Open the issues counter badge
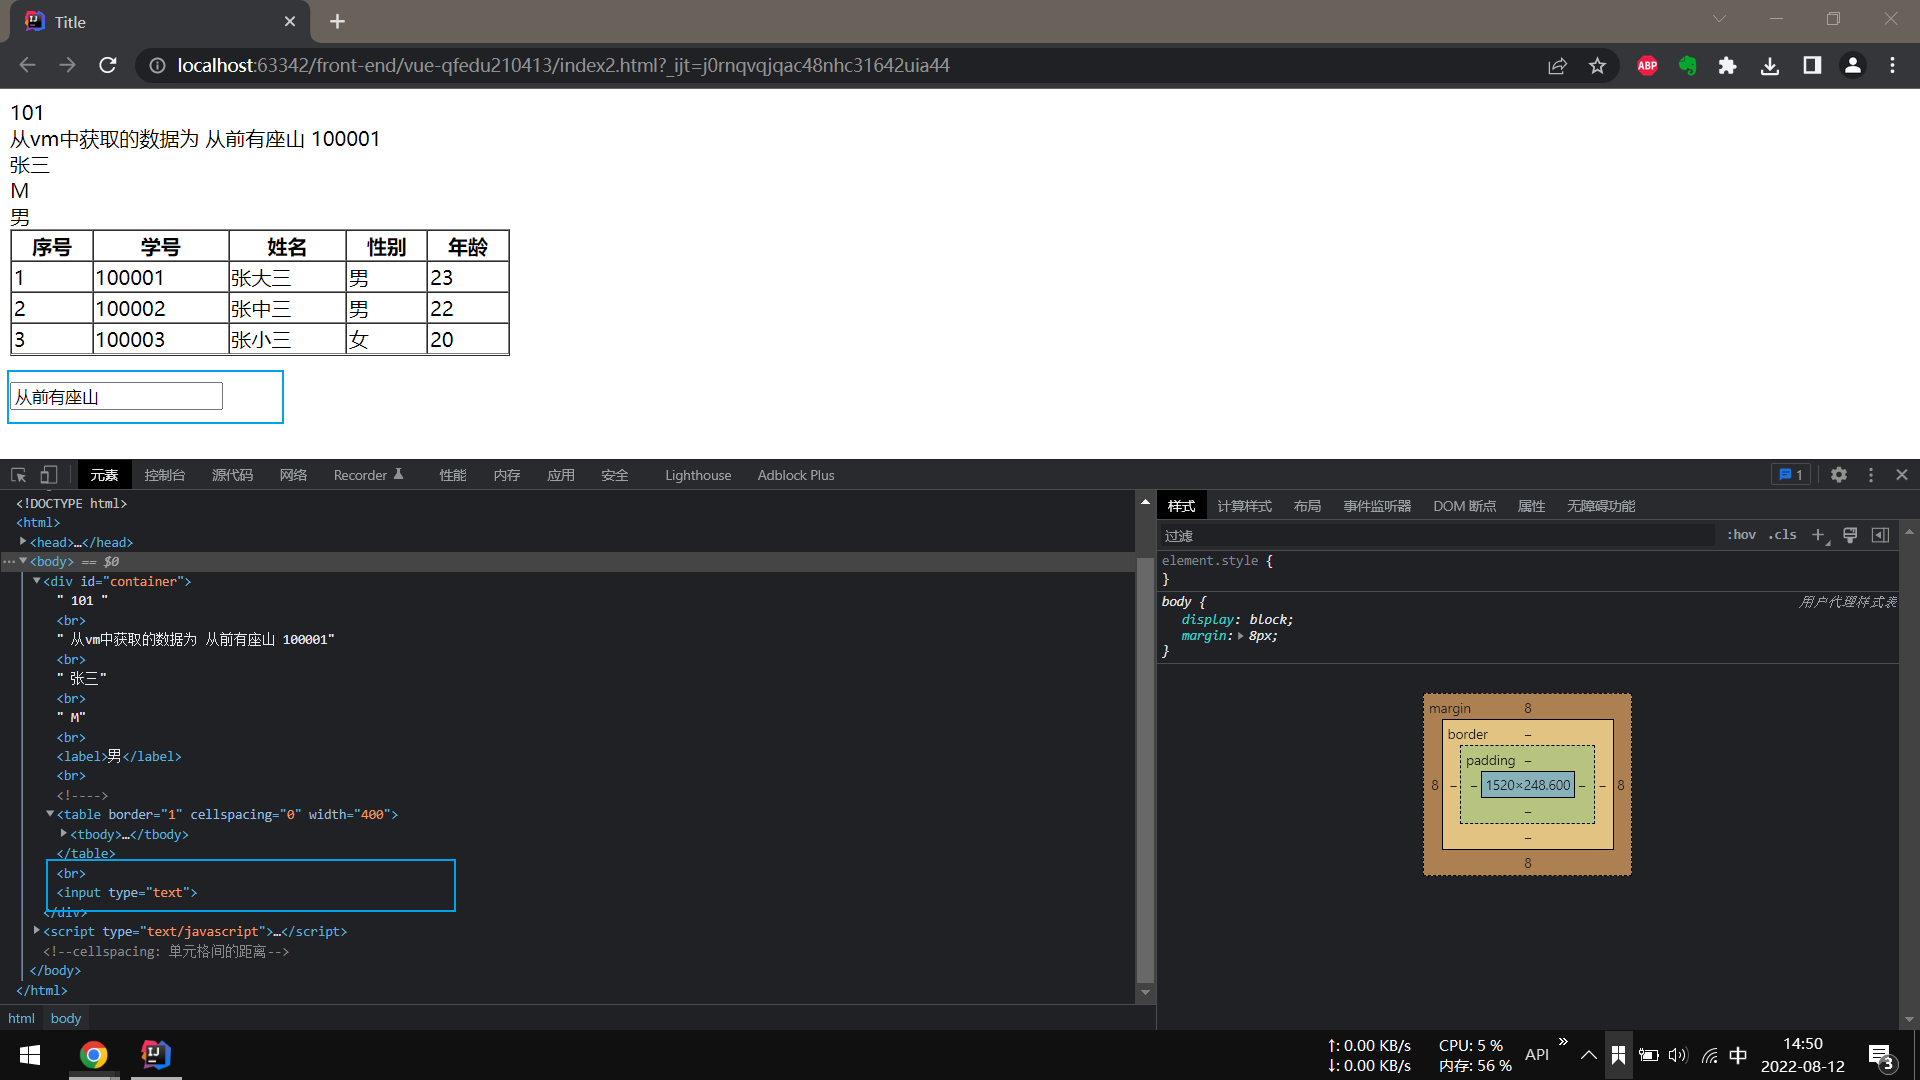Screen dimensions: 1920x1080 [x=1790, y=475]
